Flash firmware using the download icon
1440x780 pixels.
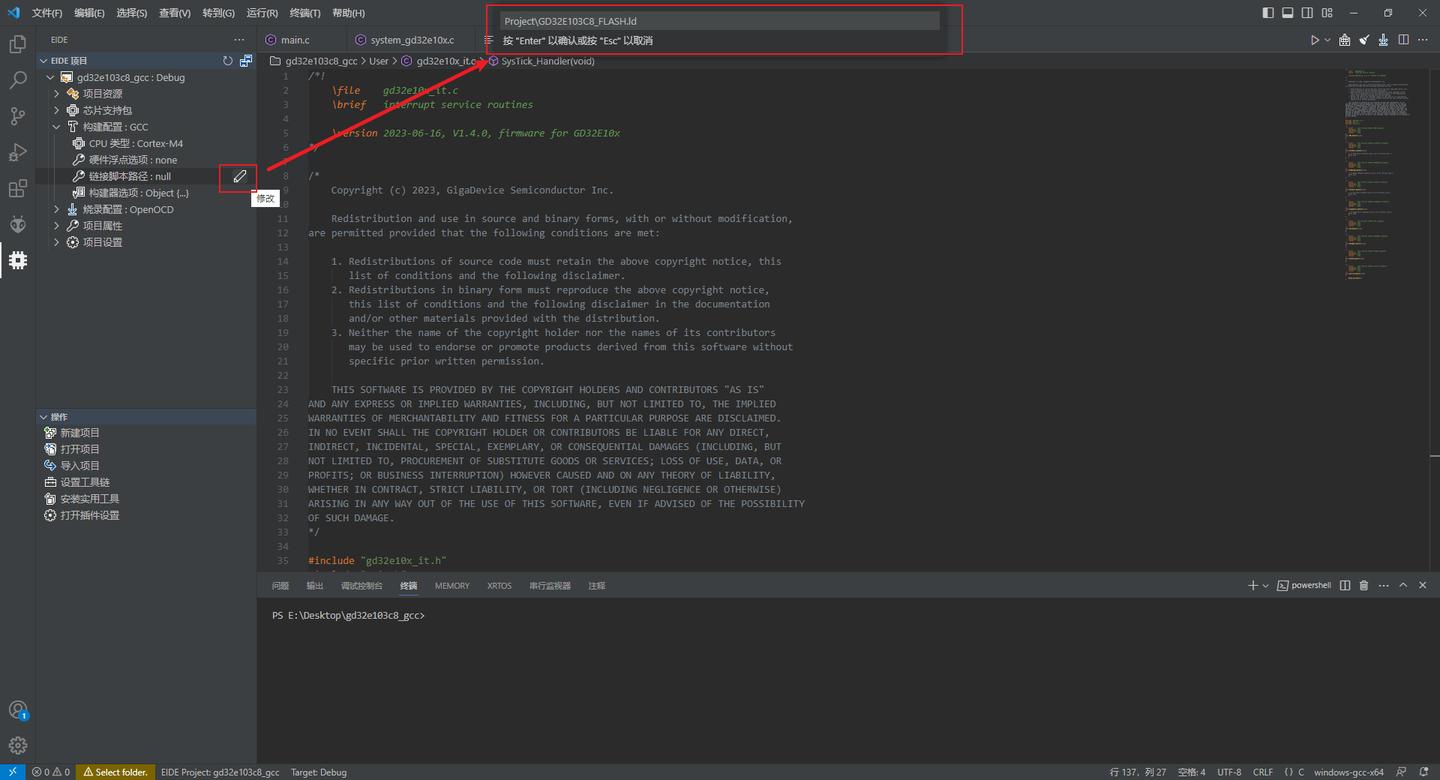[1385, 40]
